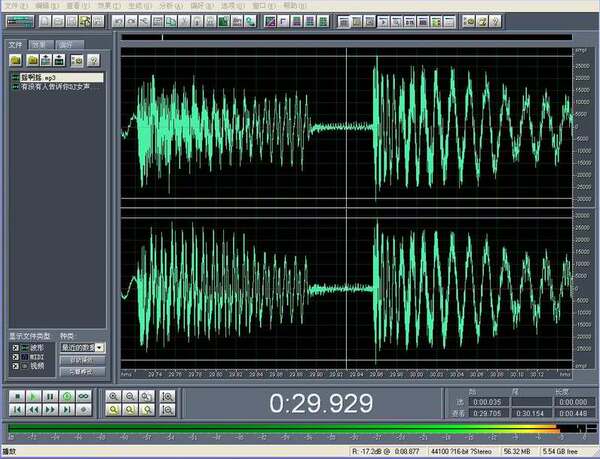Image resolution: width=600 pixels, height=459 pixels.
Task: Pause playback with the Pause button
Action: (x=49, y=396)
